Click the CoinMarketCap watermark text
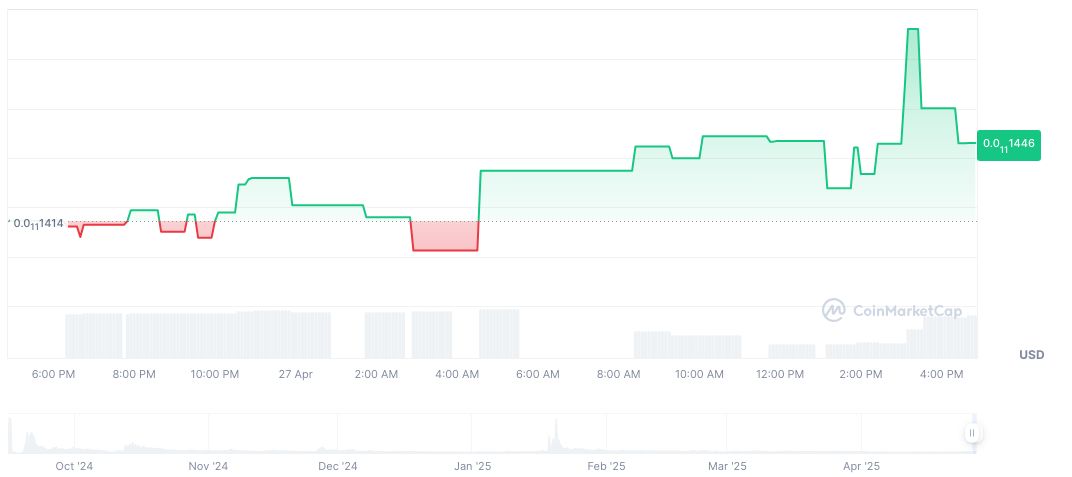This screenshot has height=477, width=1072. 907,311
